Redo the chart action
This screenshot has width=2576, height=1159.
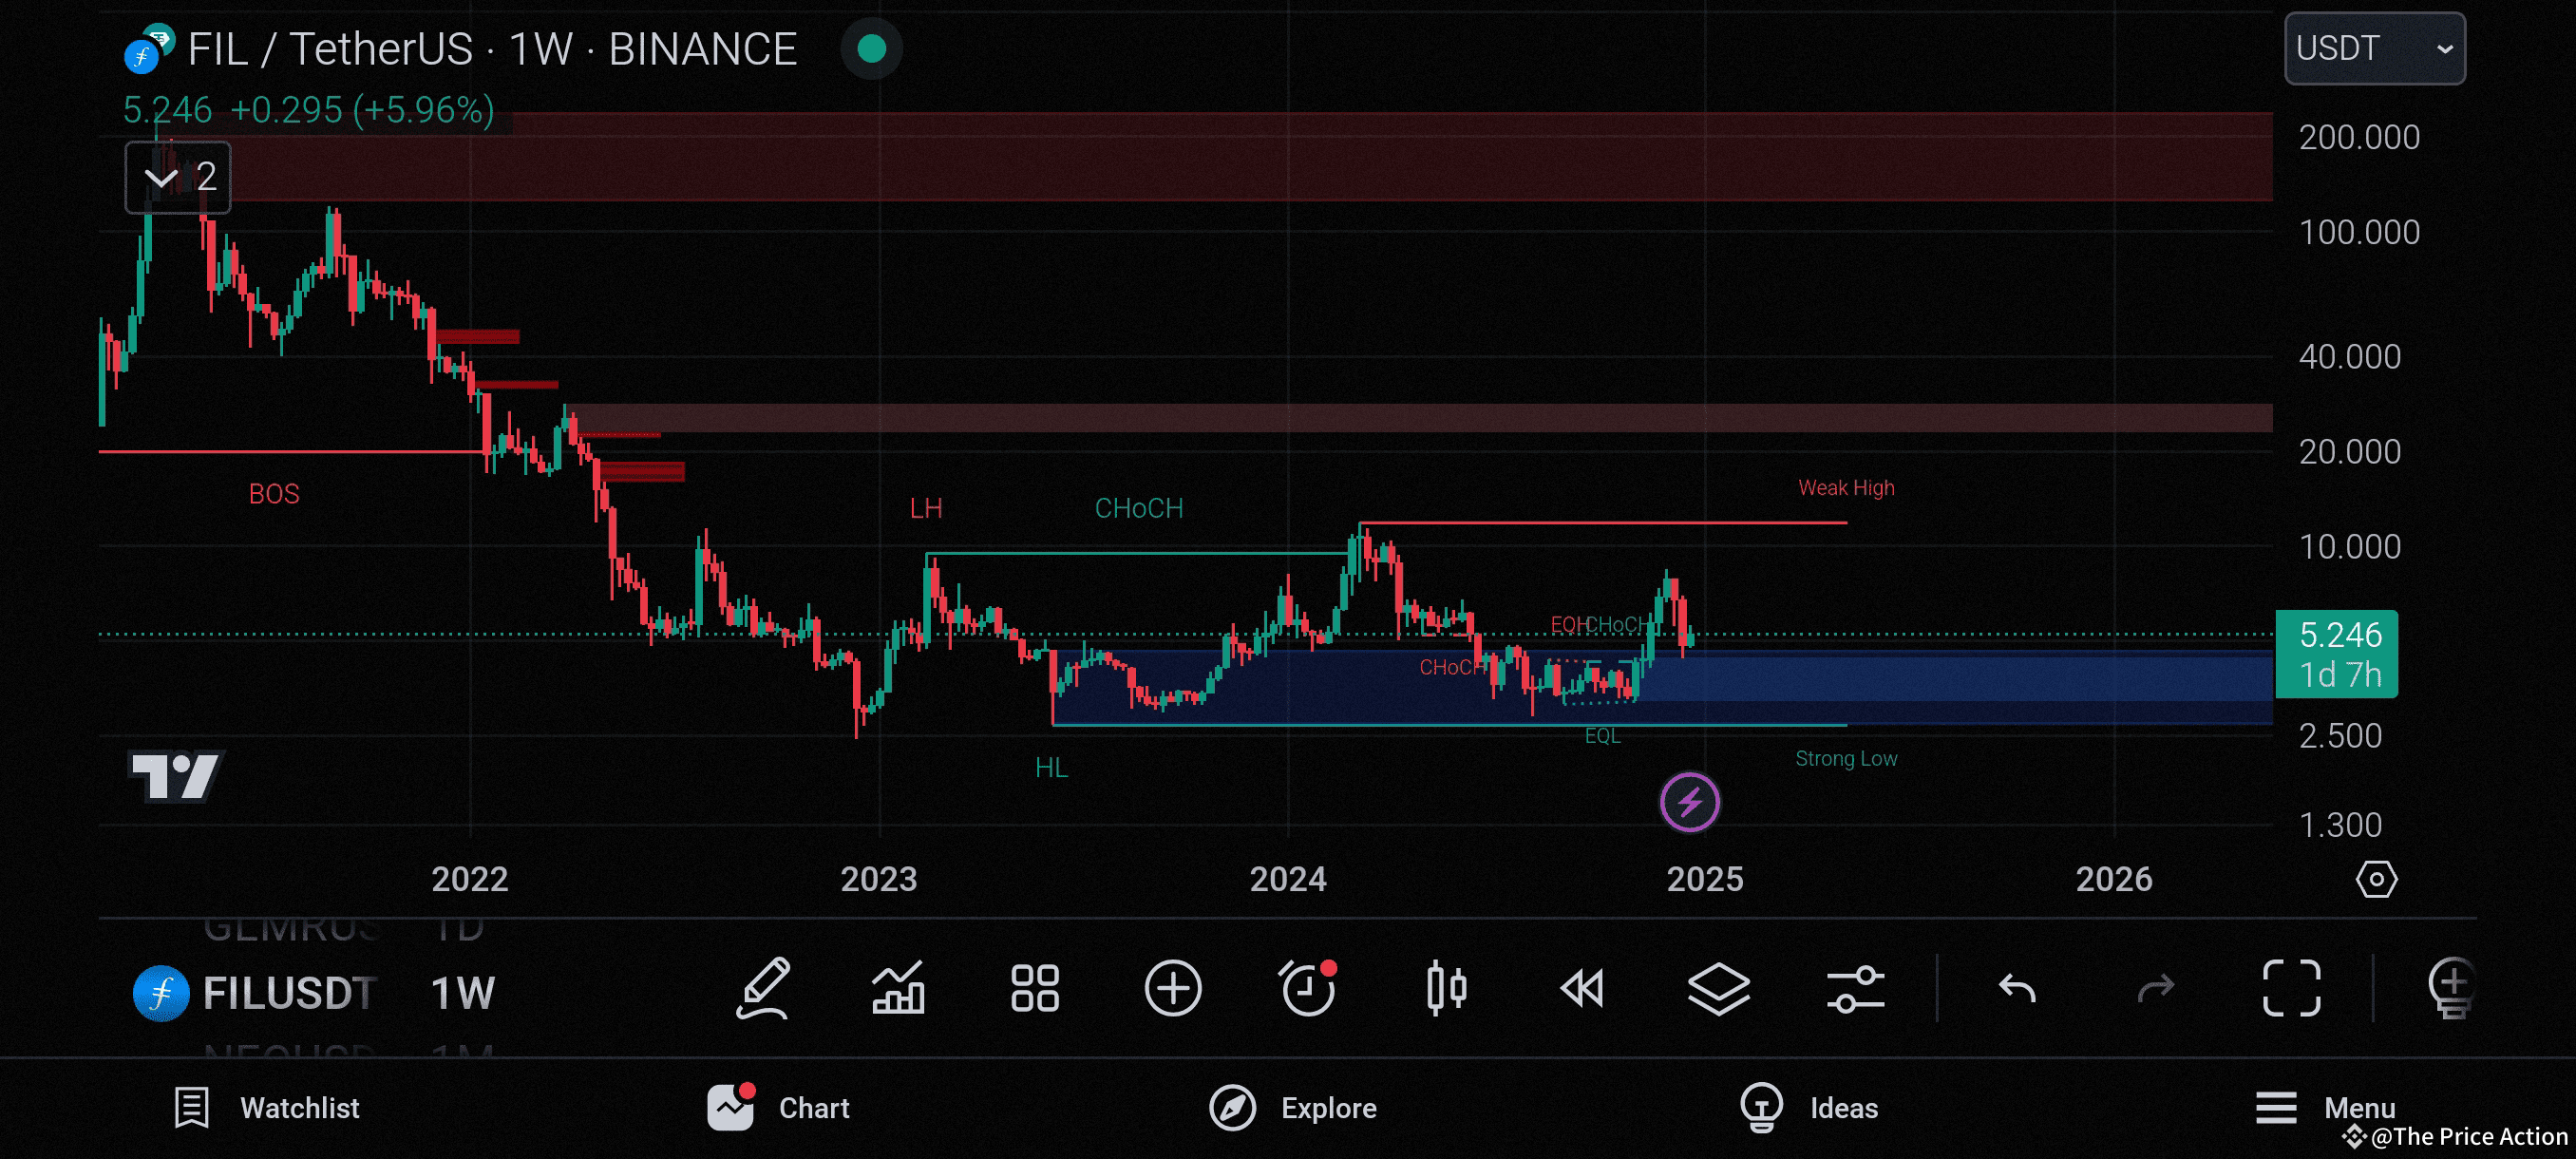2155,989
